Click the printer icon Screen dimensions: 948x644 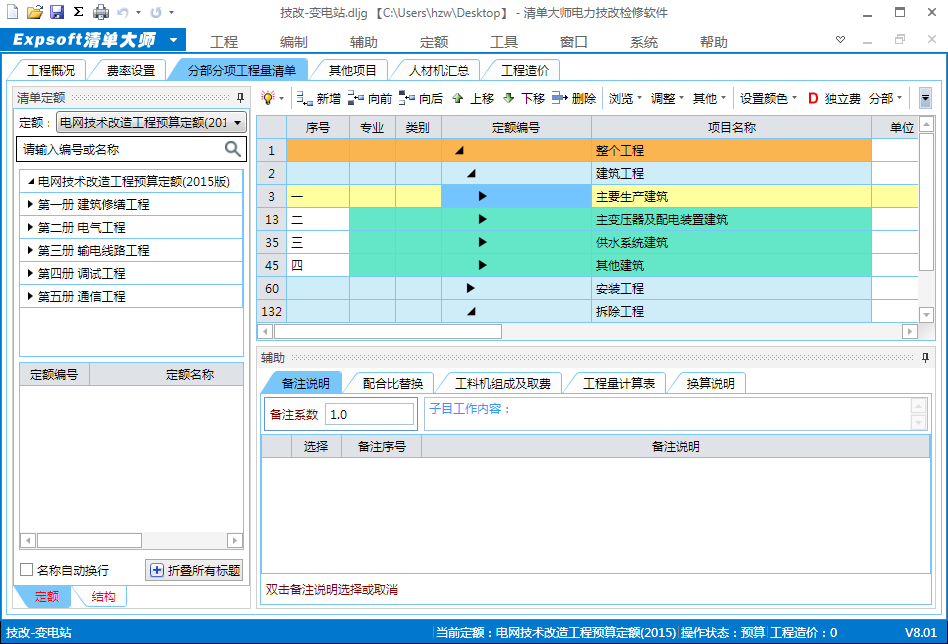click(101, 11)
